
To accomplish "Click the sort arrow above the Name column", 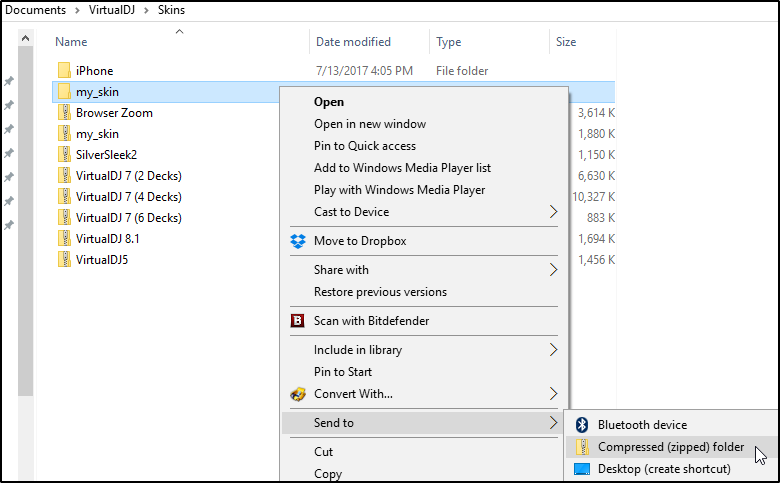I will [180, 31].
